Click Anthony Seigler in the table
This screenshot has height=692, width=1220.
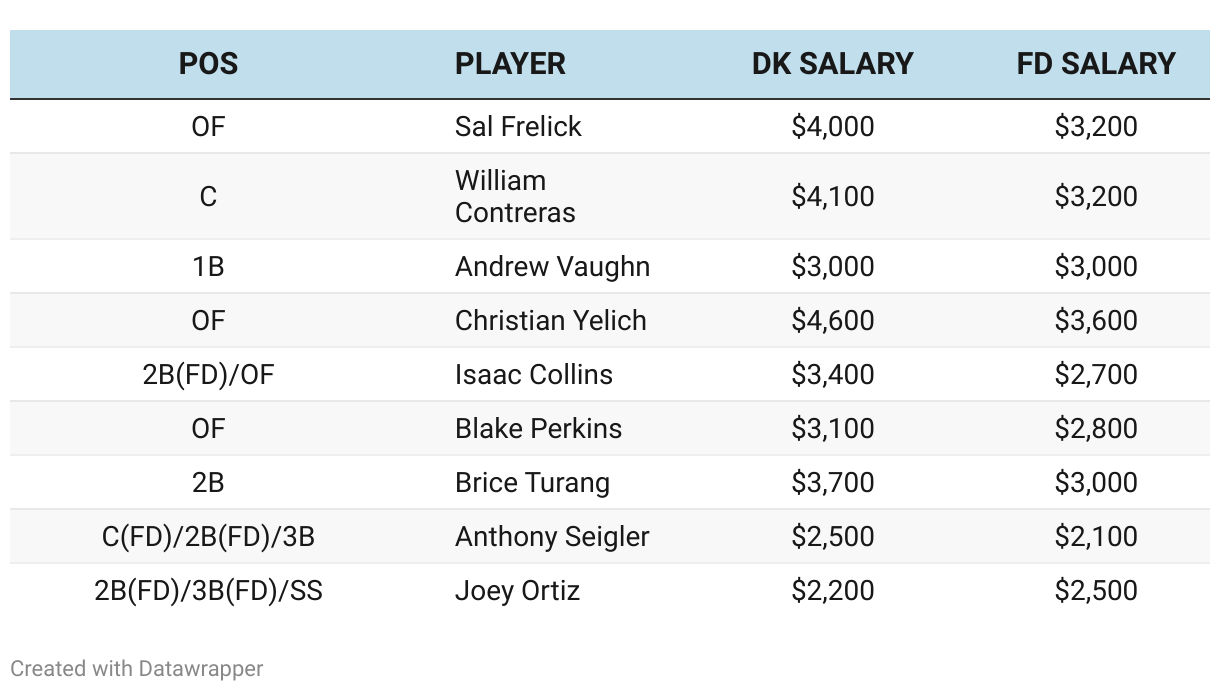[552, 536]
